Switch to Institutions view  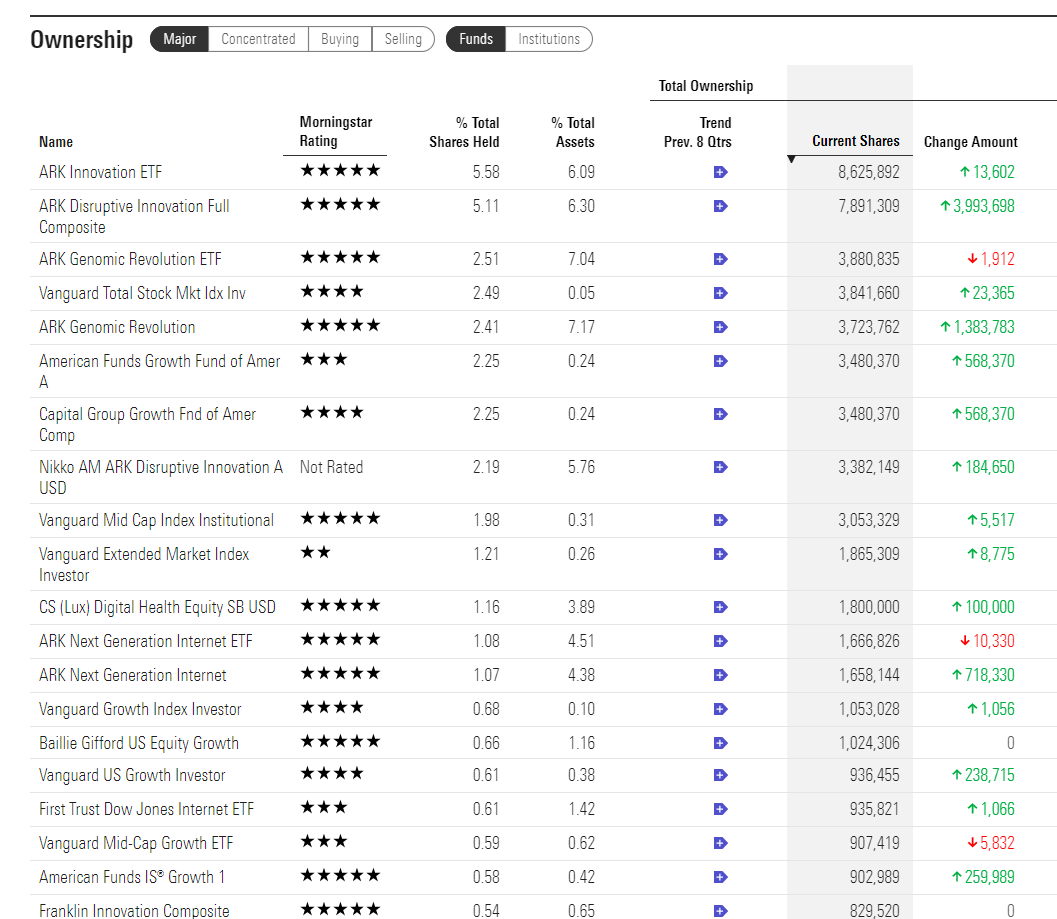[x=549, y=39]
